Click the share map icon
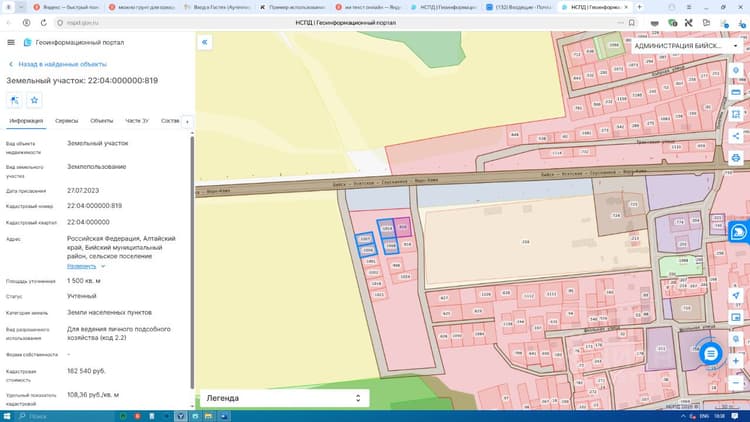Image resolution: width=750 pixels, height=422 pixels. (736, 136)
